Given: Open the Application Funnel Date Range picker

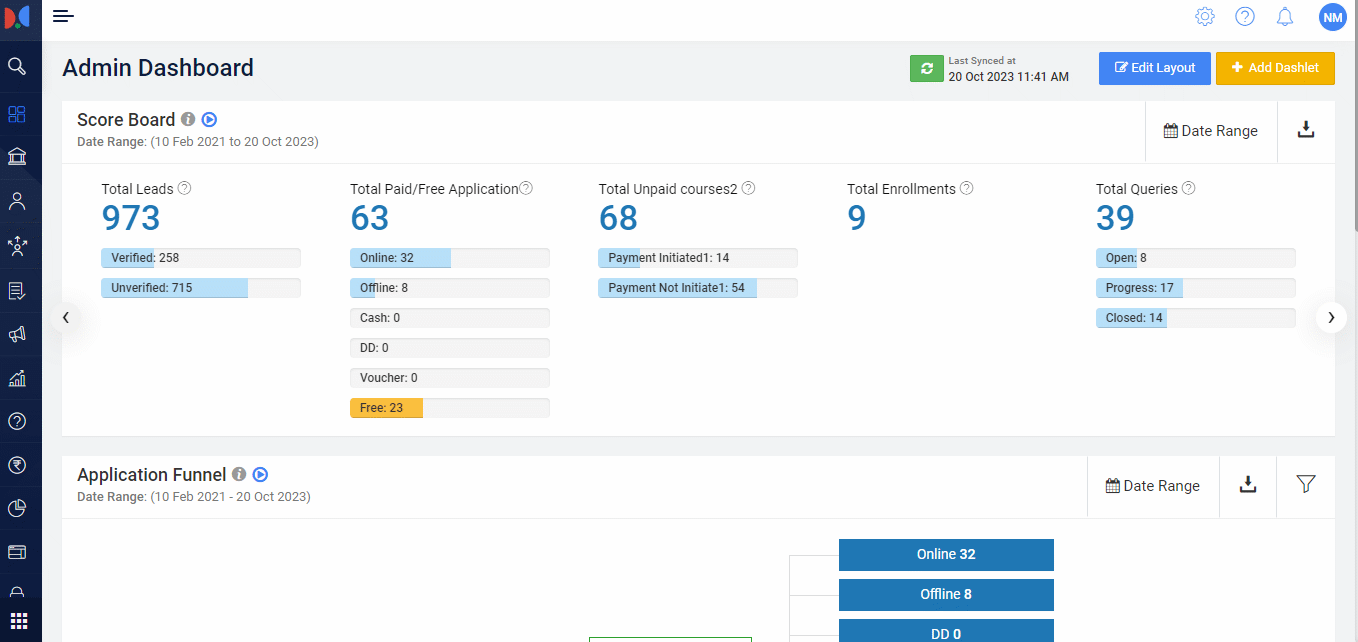Looking at the screenshot, I should coord(1153,486).
